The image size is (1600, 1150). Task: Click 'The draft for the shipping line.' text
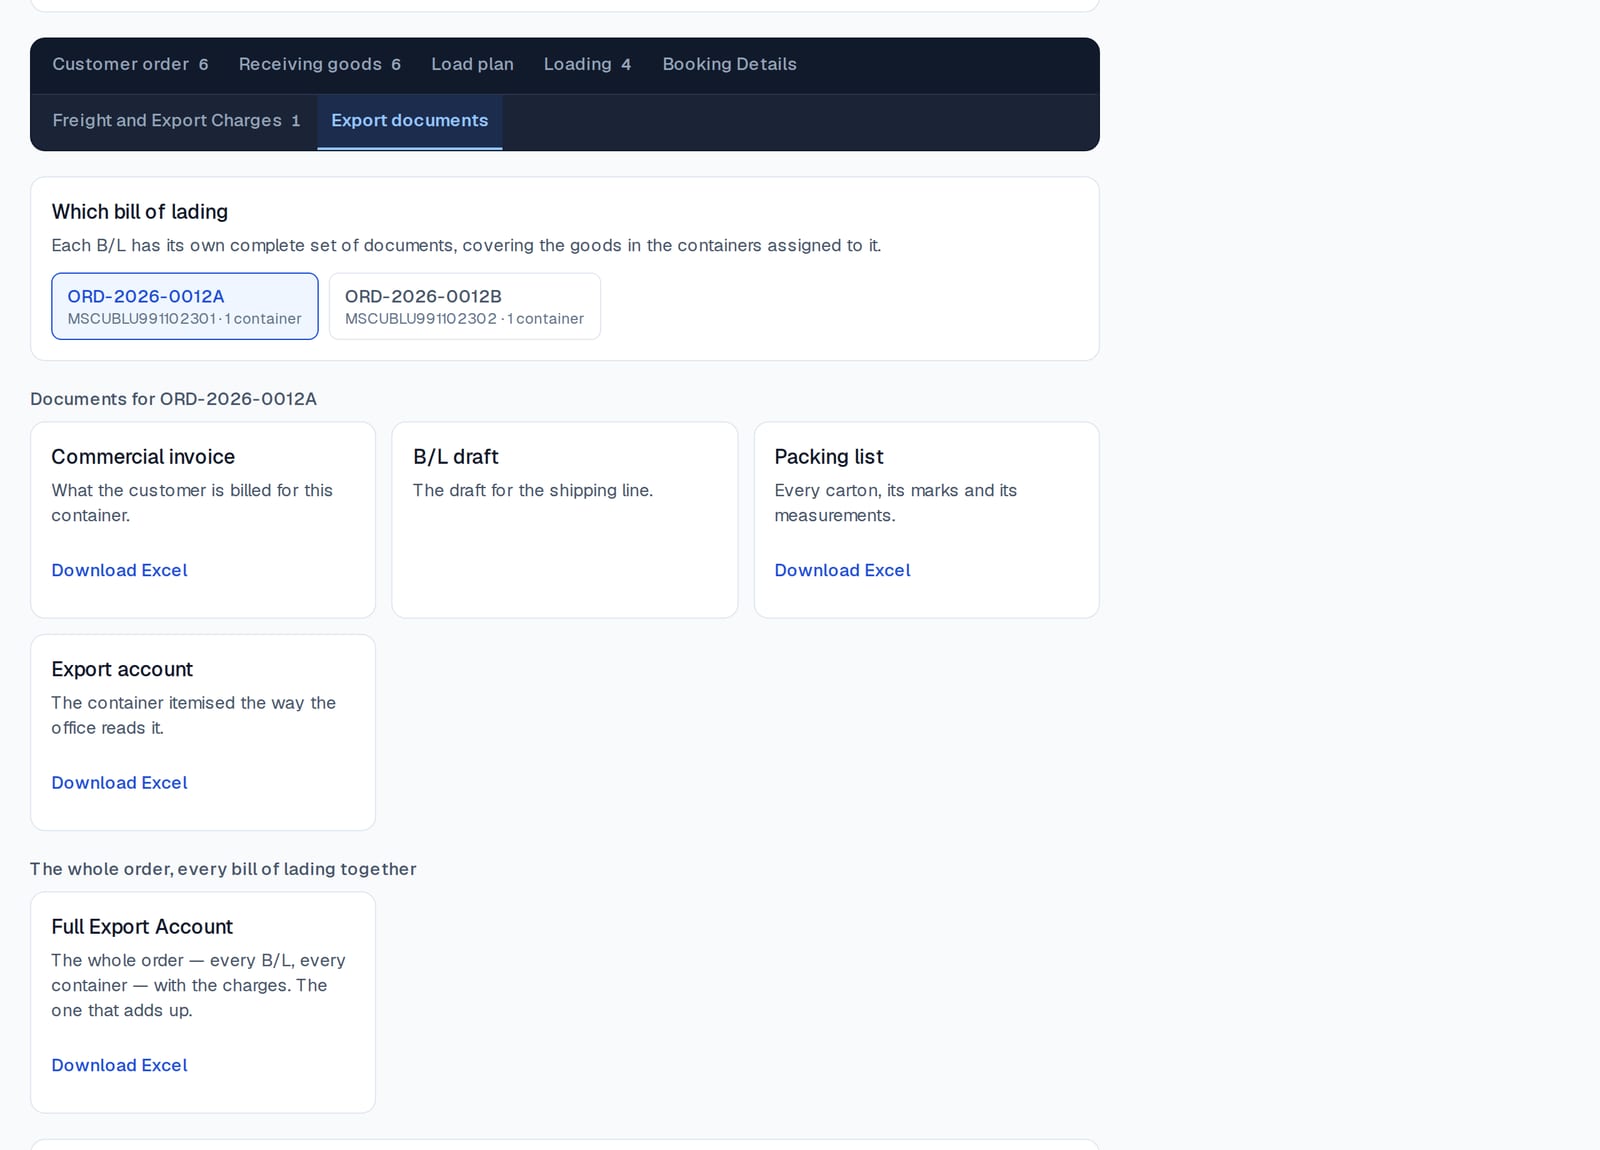point(533,490)
